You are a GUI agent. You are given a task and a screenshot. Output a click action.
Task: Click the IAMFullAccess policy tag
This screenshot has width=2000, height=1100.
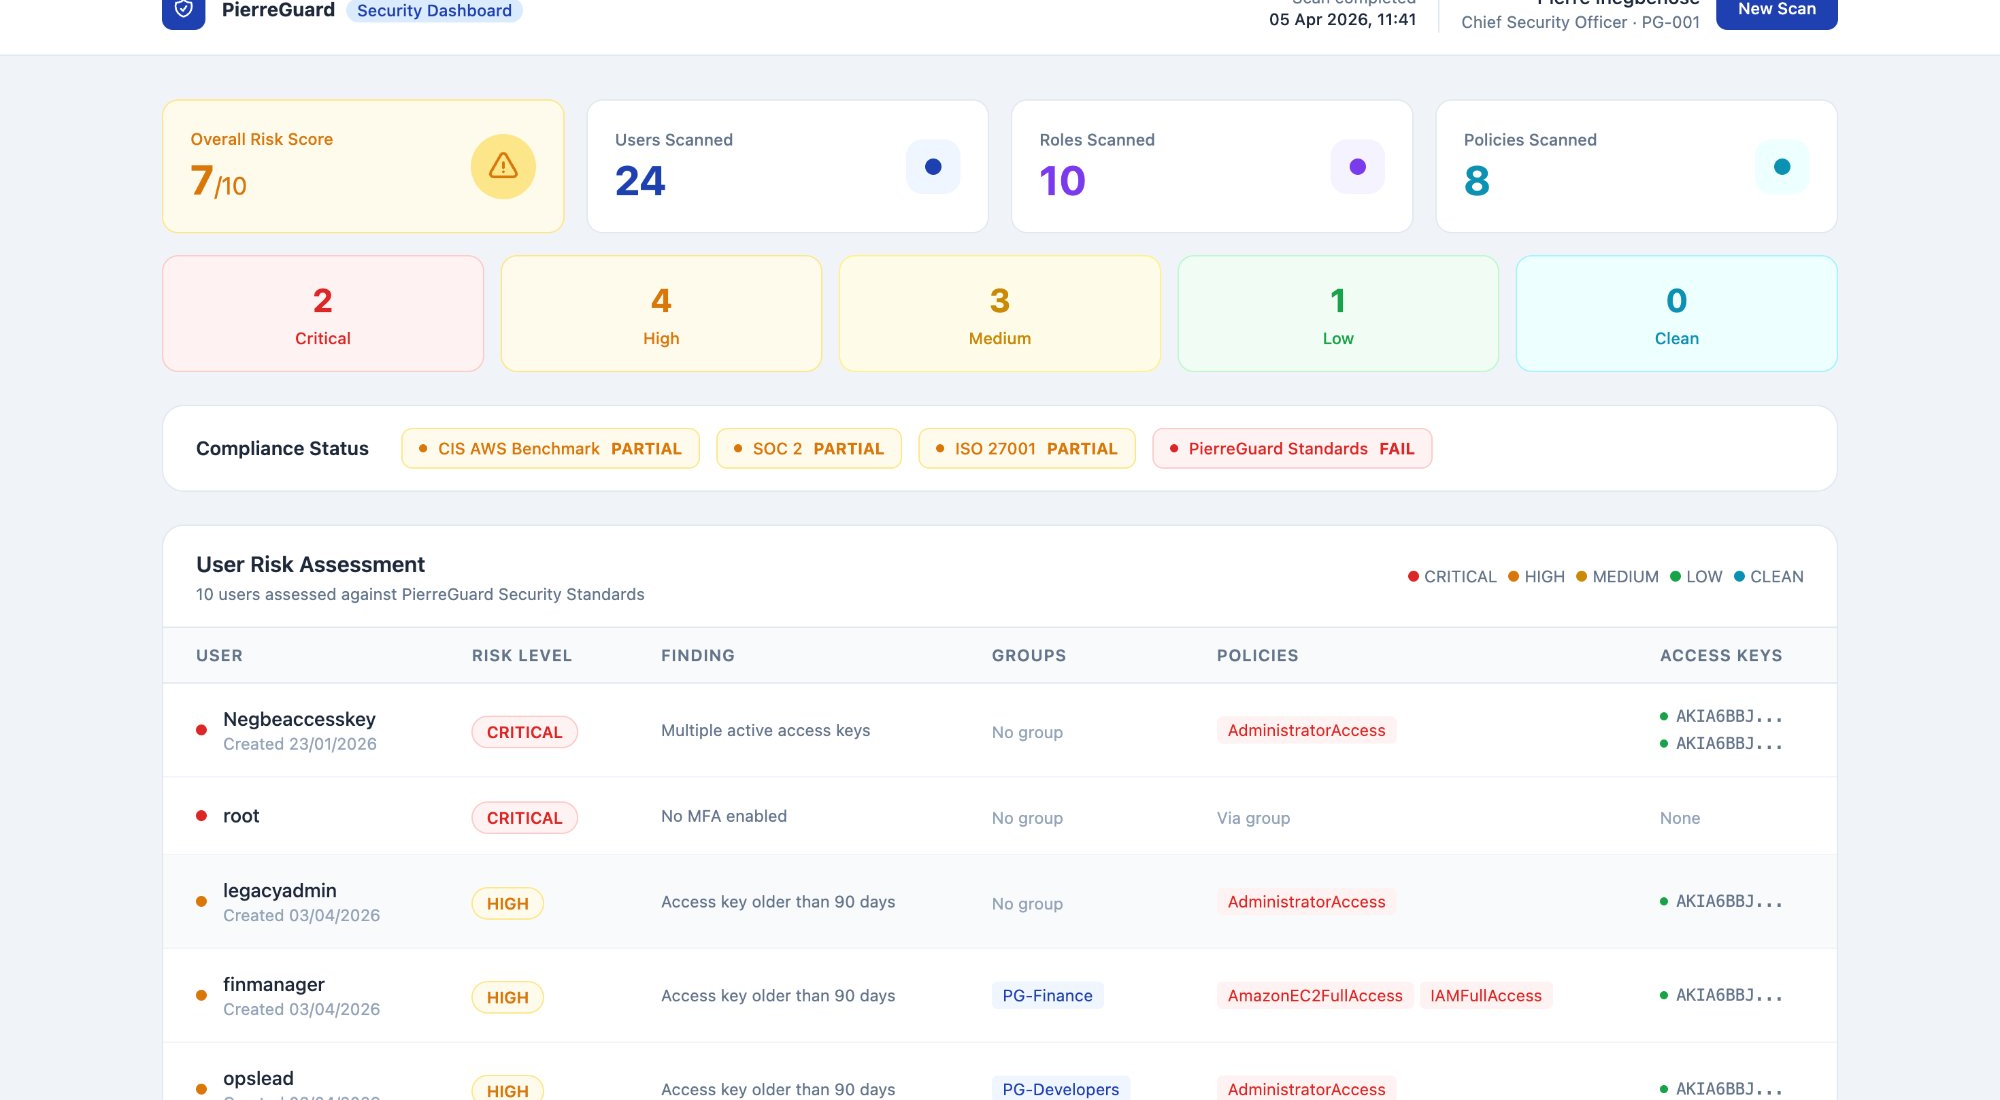coord(1485,996)
